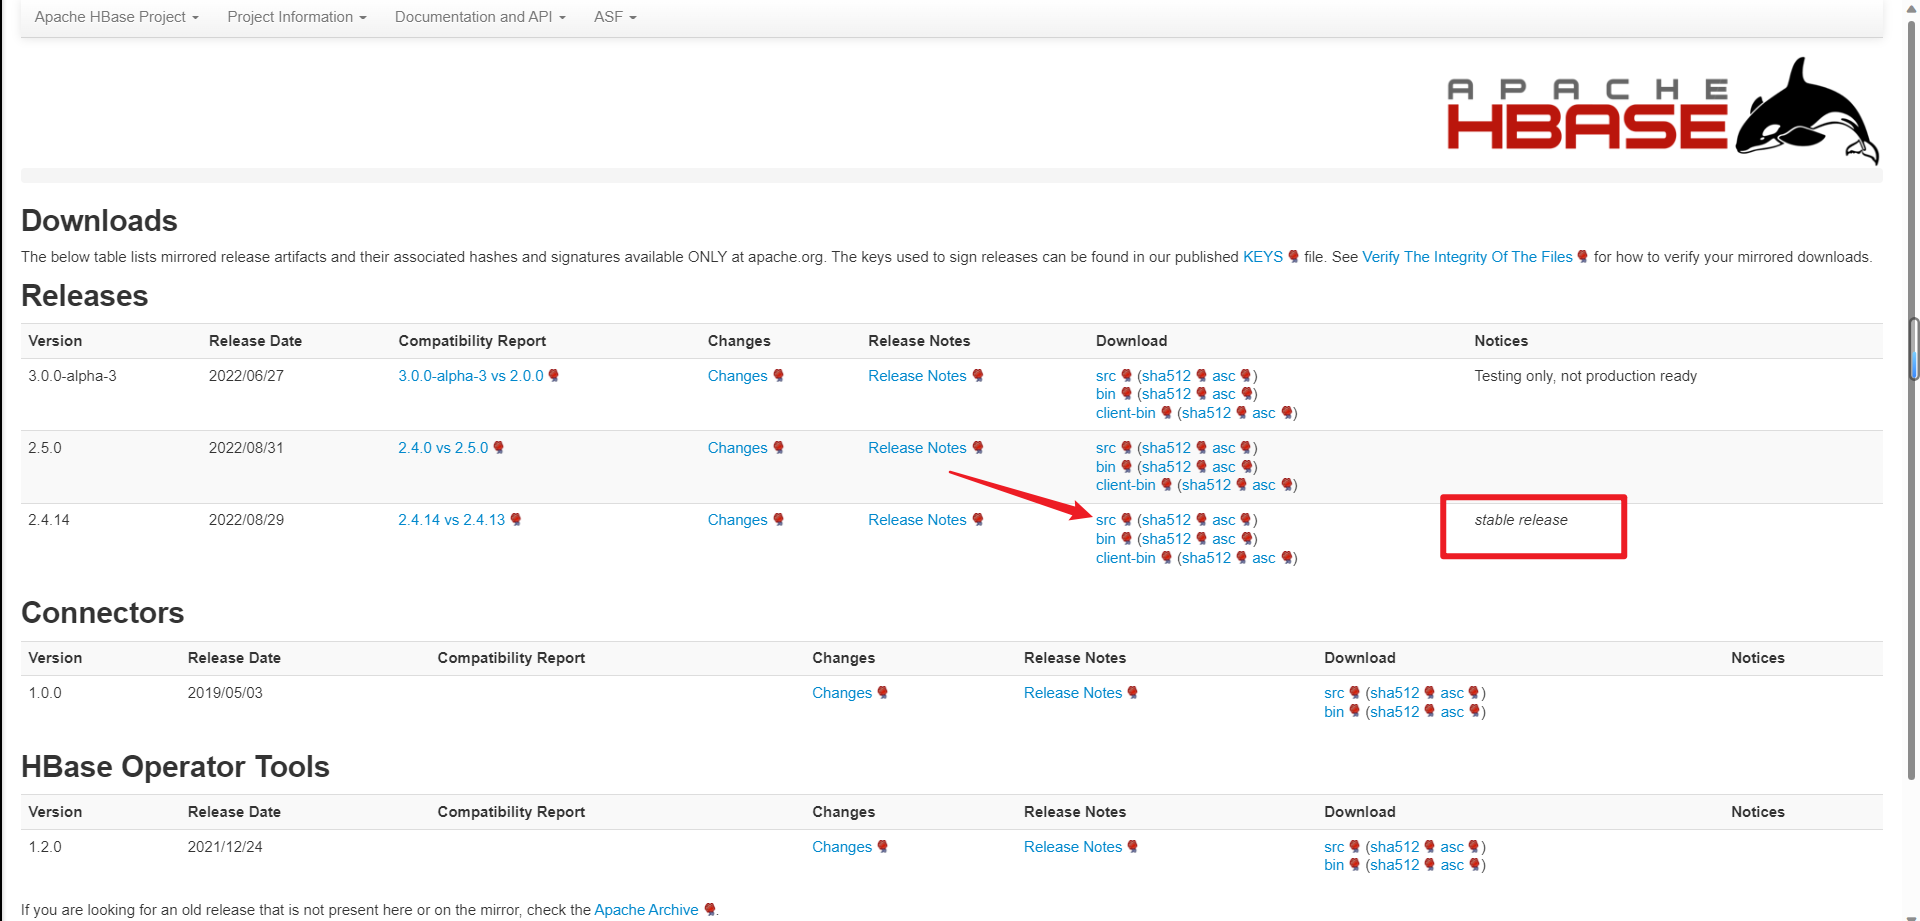Expand the Project Information dropdown
The width and height of the screenshot is (1920, 921).
click(296, 17)
